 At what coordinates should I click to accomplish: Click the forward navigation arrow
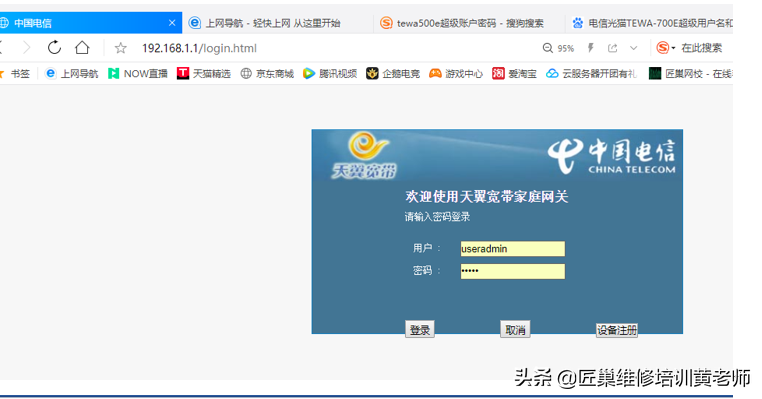(27, 48)
